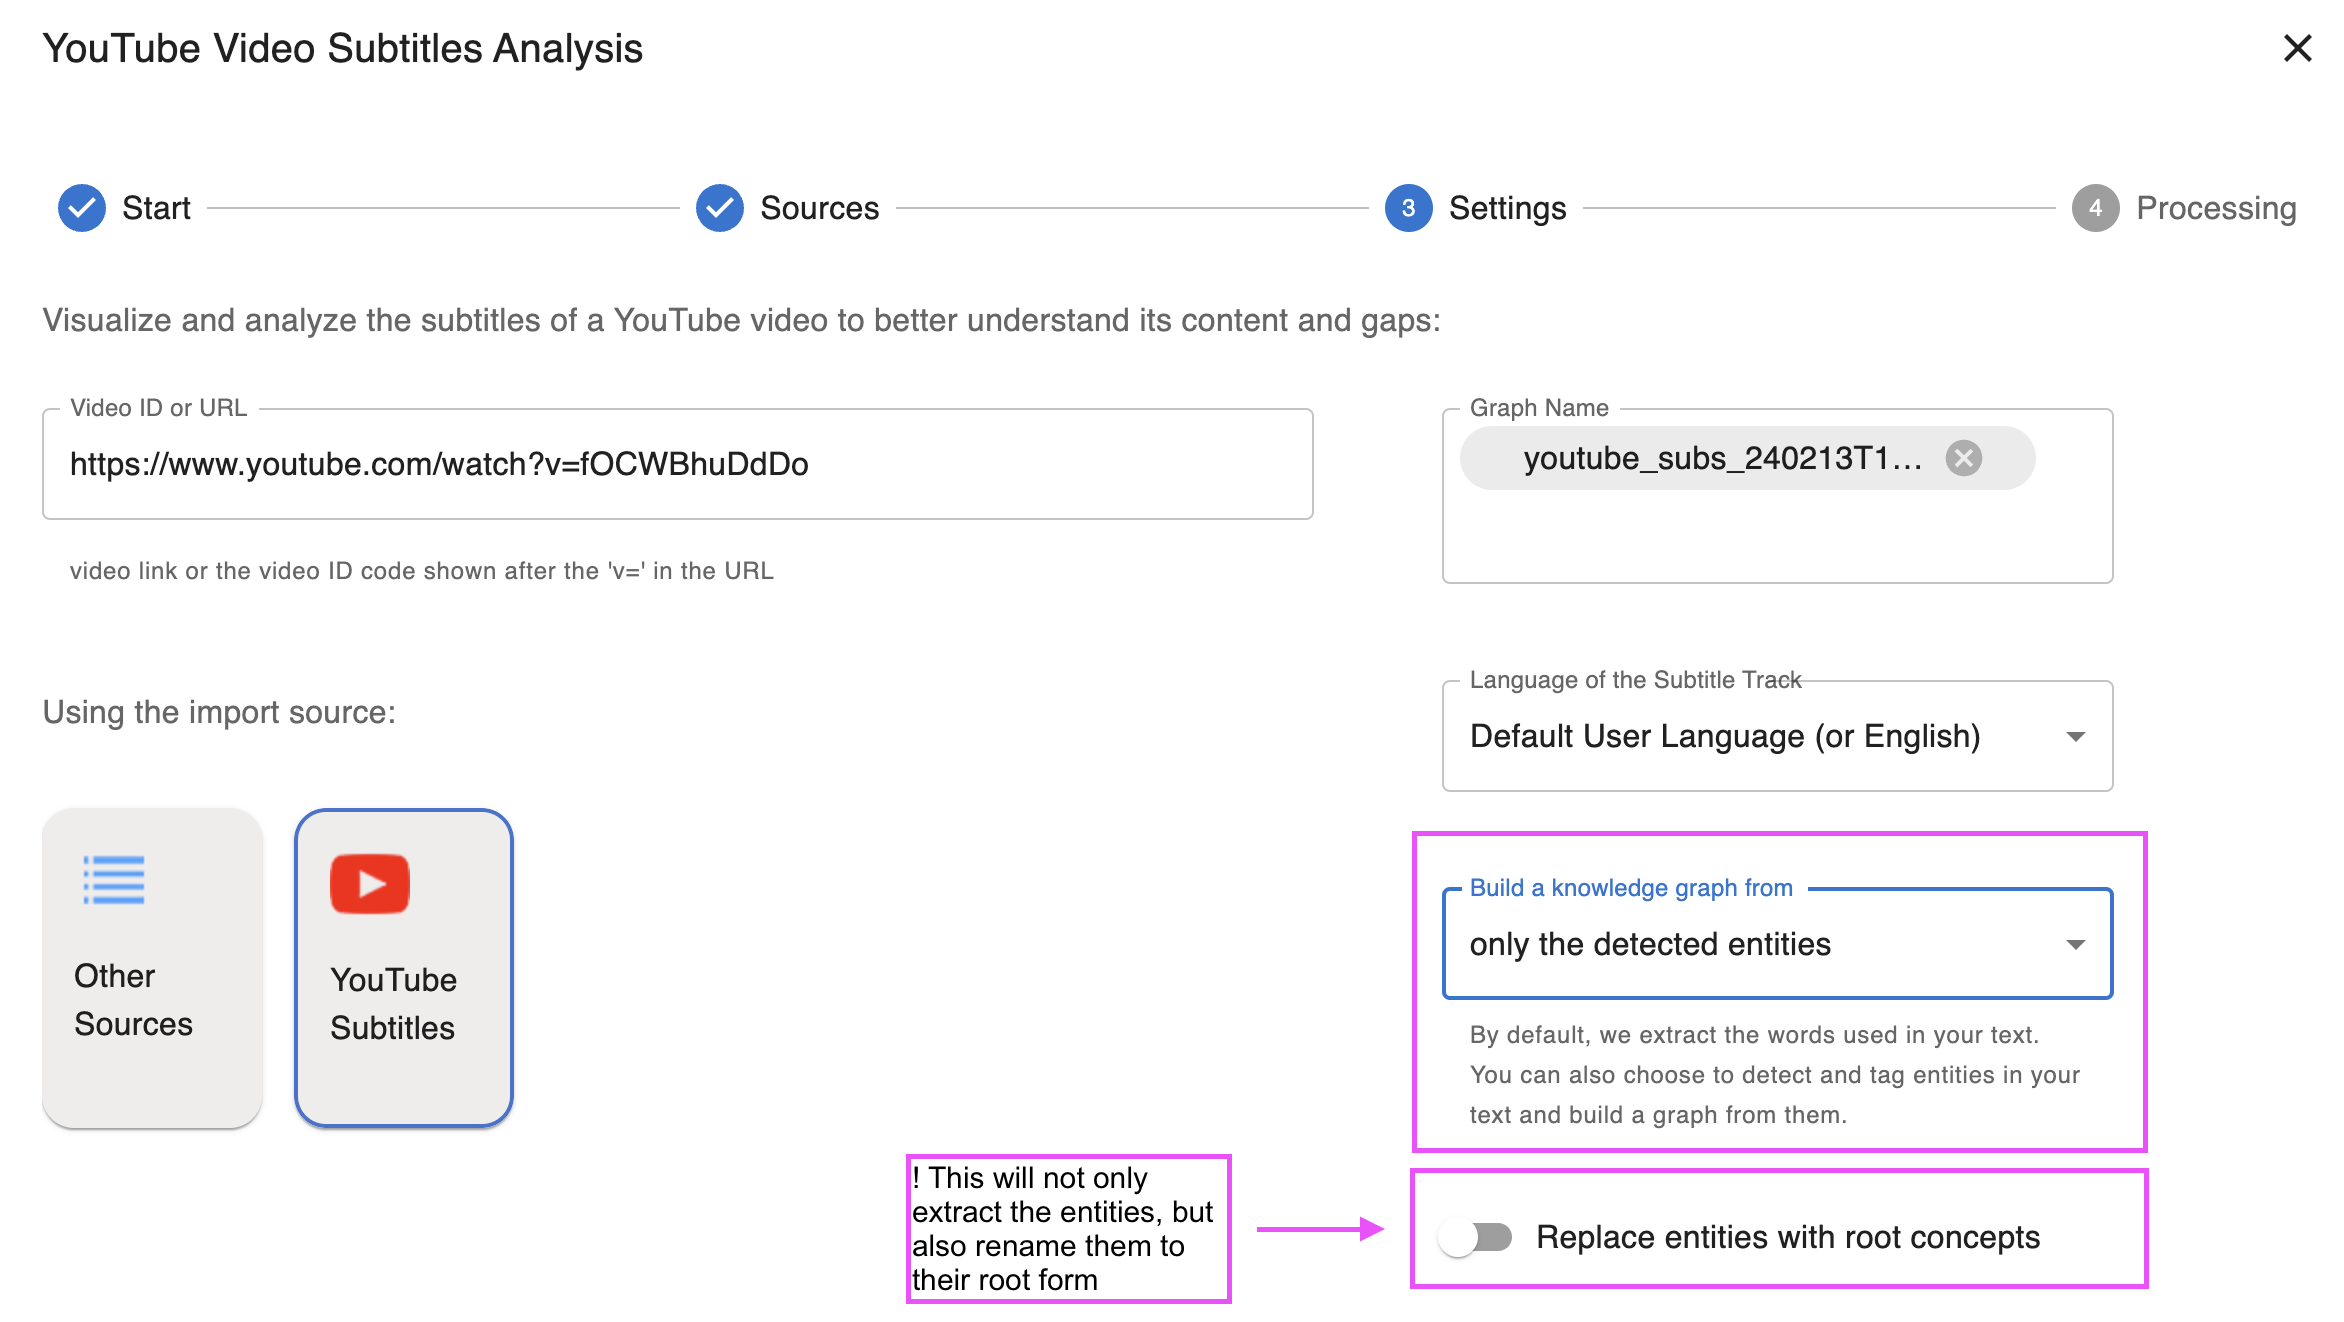Click the Video ID or URL input field

pos(677,464)
